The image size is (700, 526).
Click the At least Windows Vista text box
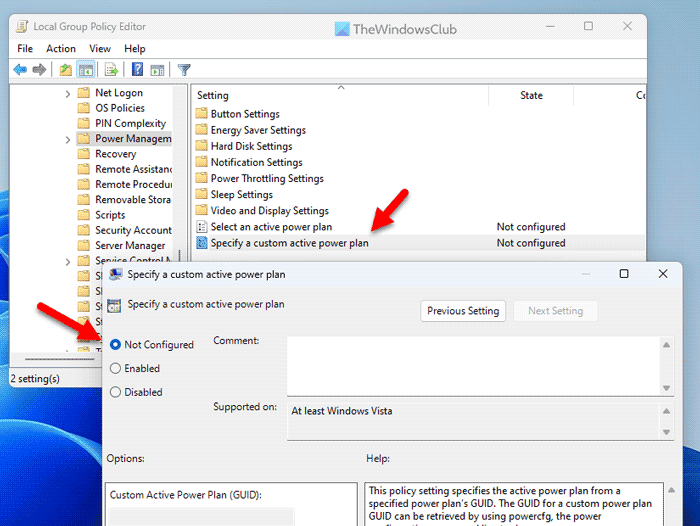[474, 421]
